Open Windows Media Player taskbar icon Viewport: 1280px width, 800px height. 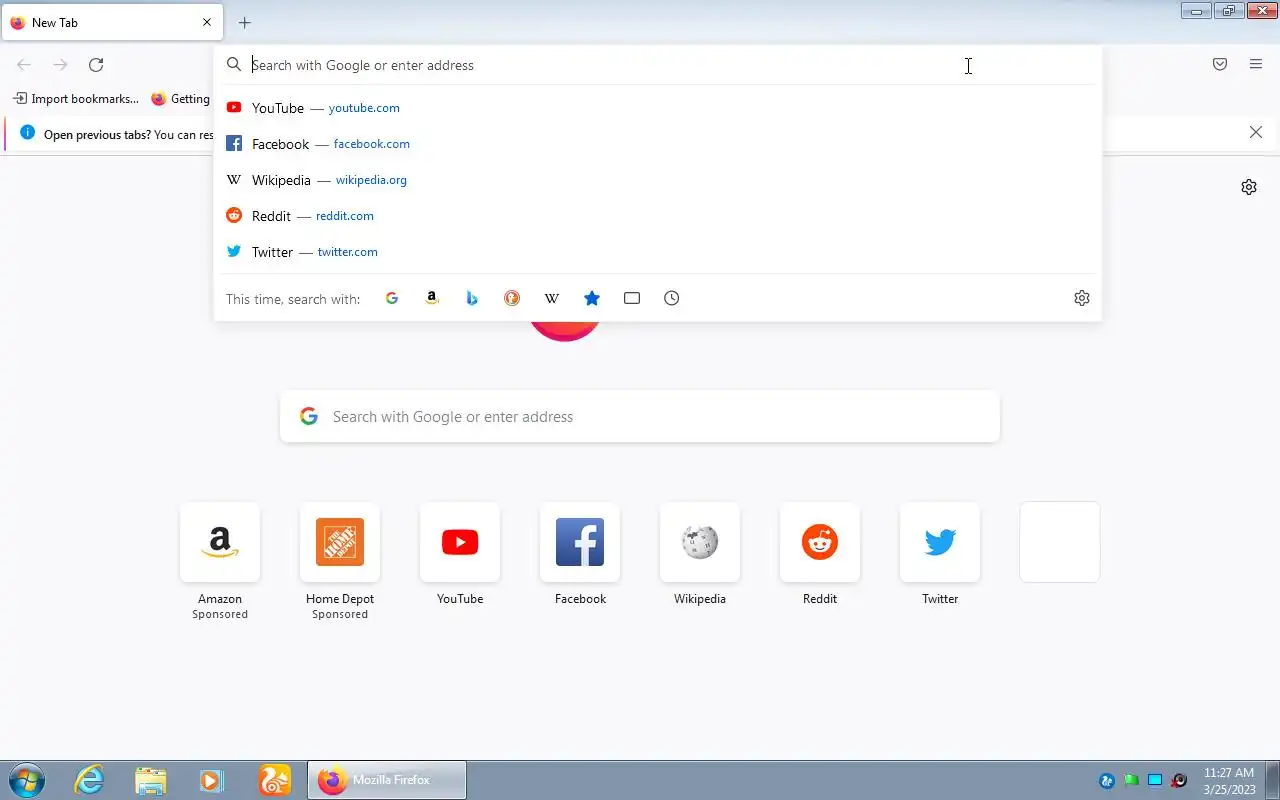click(x=211, y=780)
